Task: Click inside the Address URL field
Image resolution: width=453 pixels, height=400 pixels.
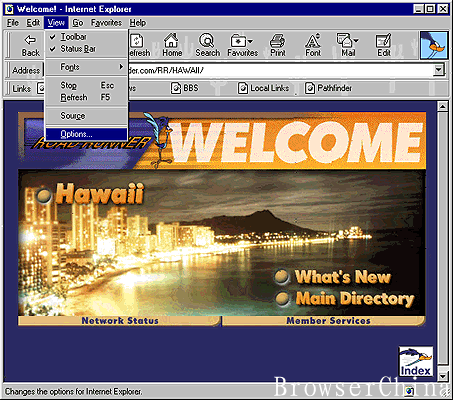Action: pyautogui.click(x=279, y=70)
